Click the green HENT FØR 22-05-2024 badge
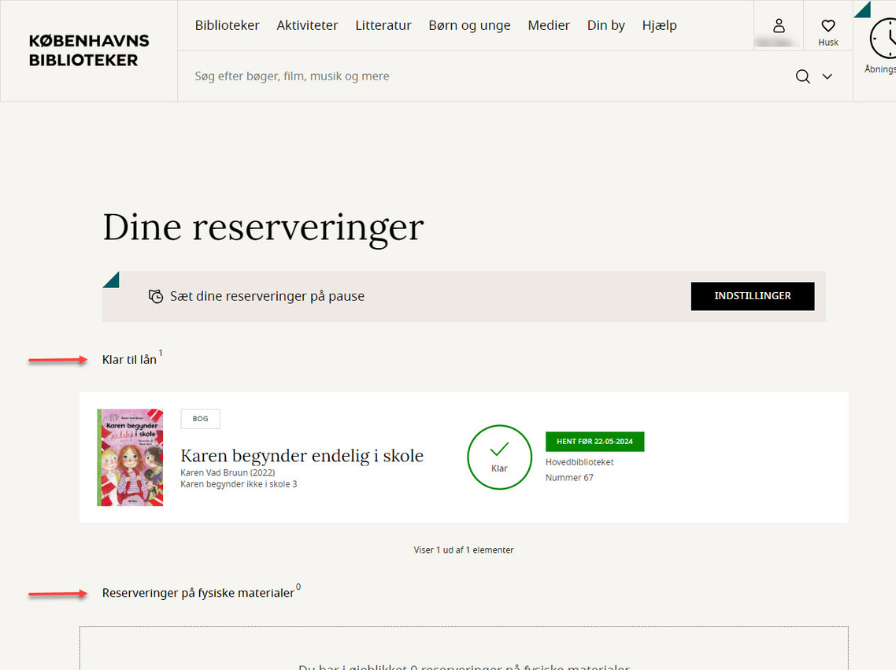896x670 pixels. (x=594, y=441)
